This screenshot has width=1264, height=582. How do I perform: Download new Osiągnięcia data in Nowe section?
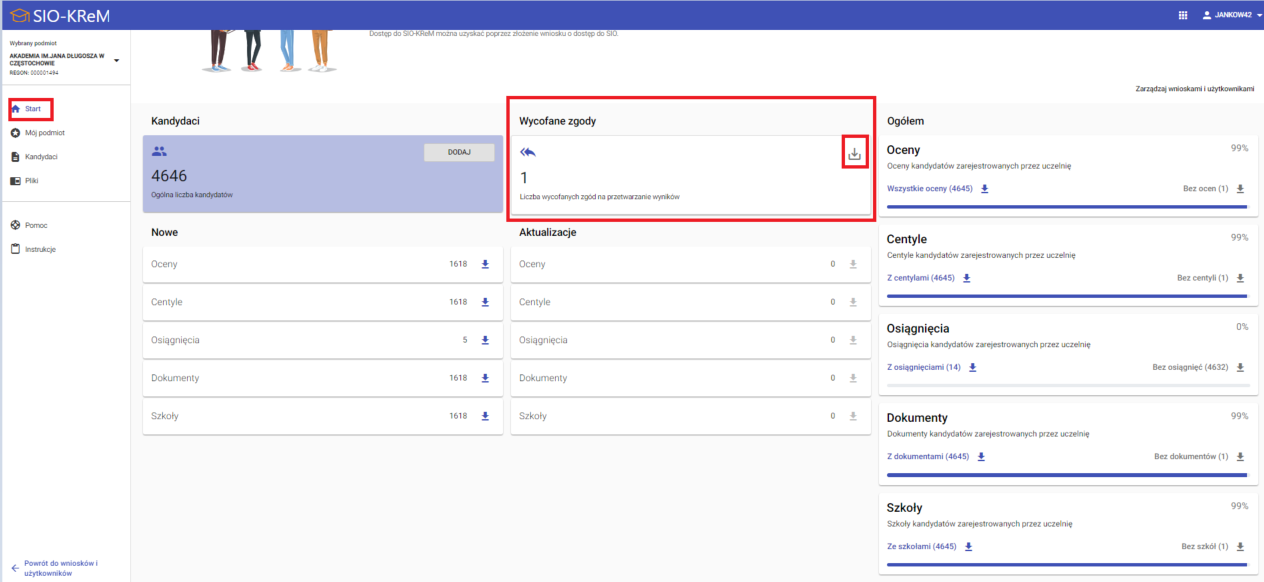coord(485,340)
